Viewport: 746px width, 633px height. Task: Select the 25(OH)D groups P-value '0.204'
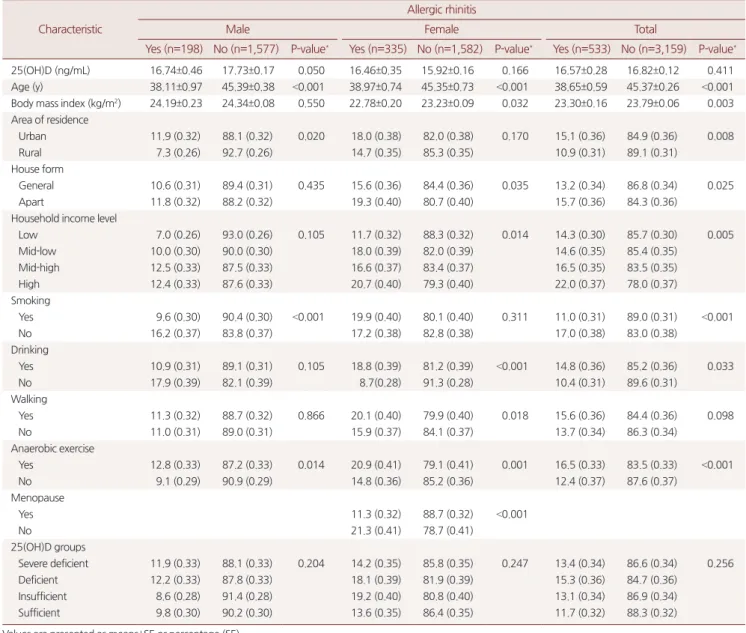click(311, 564)
